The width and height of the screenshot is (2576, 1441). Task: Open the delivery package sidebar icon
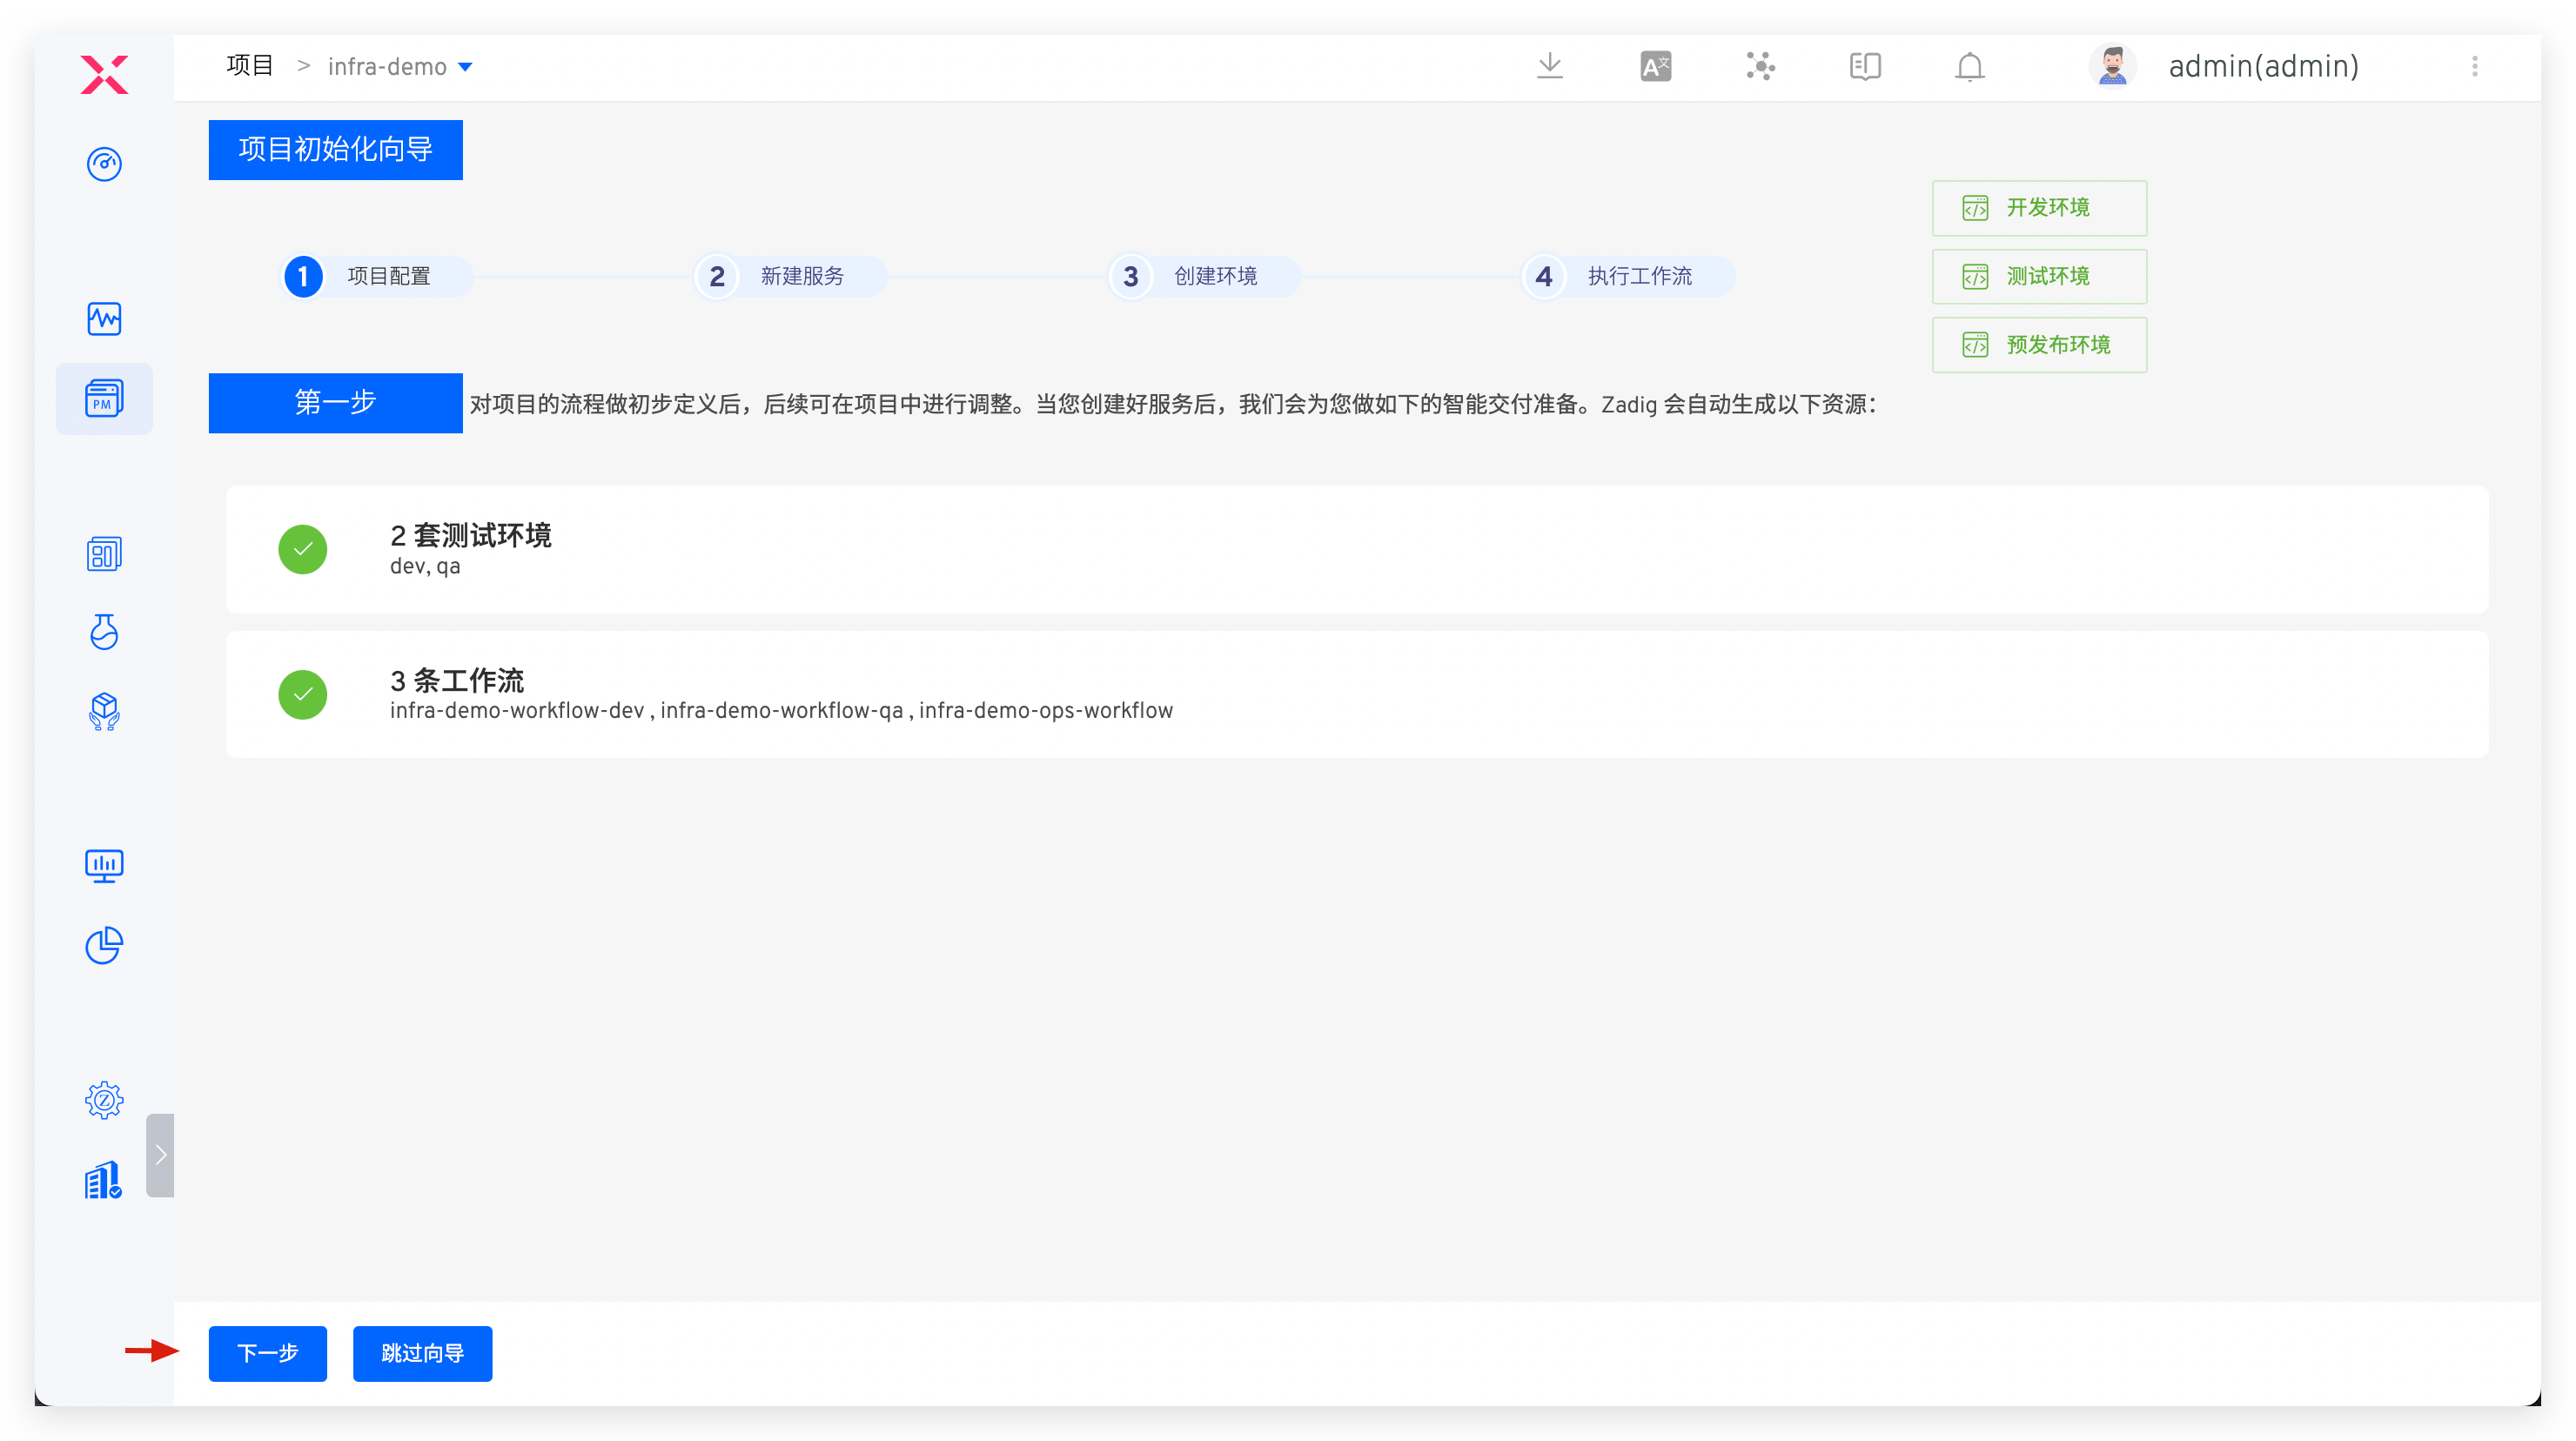104,712
